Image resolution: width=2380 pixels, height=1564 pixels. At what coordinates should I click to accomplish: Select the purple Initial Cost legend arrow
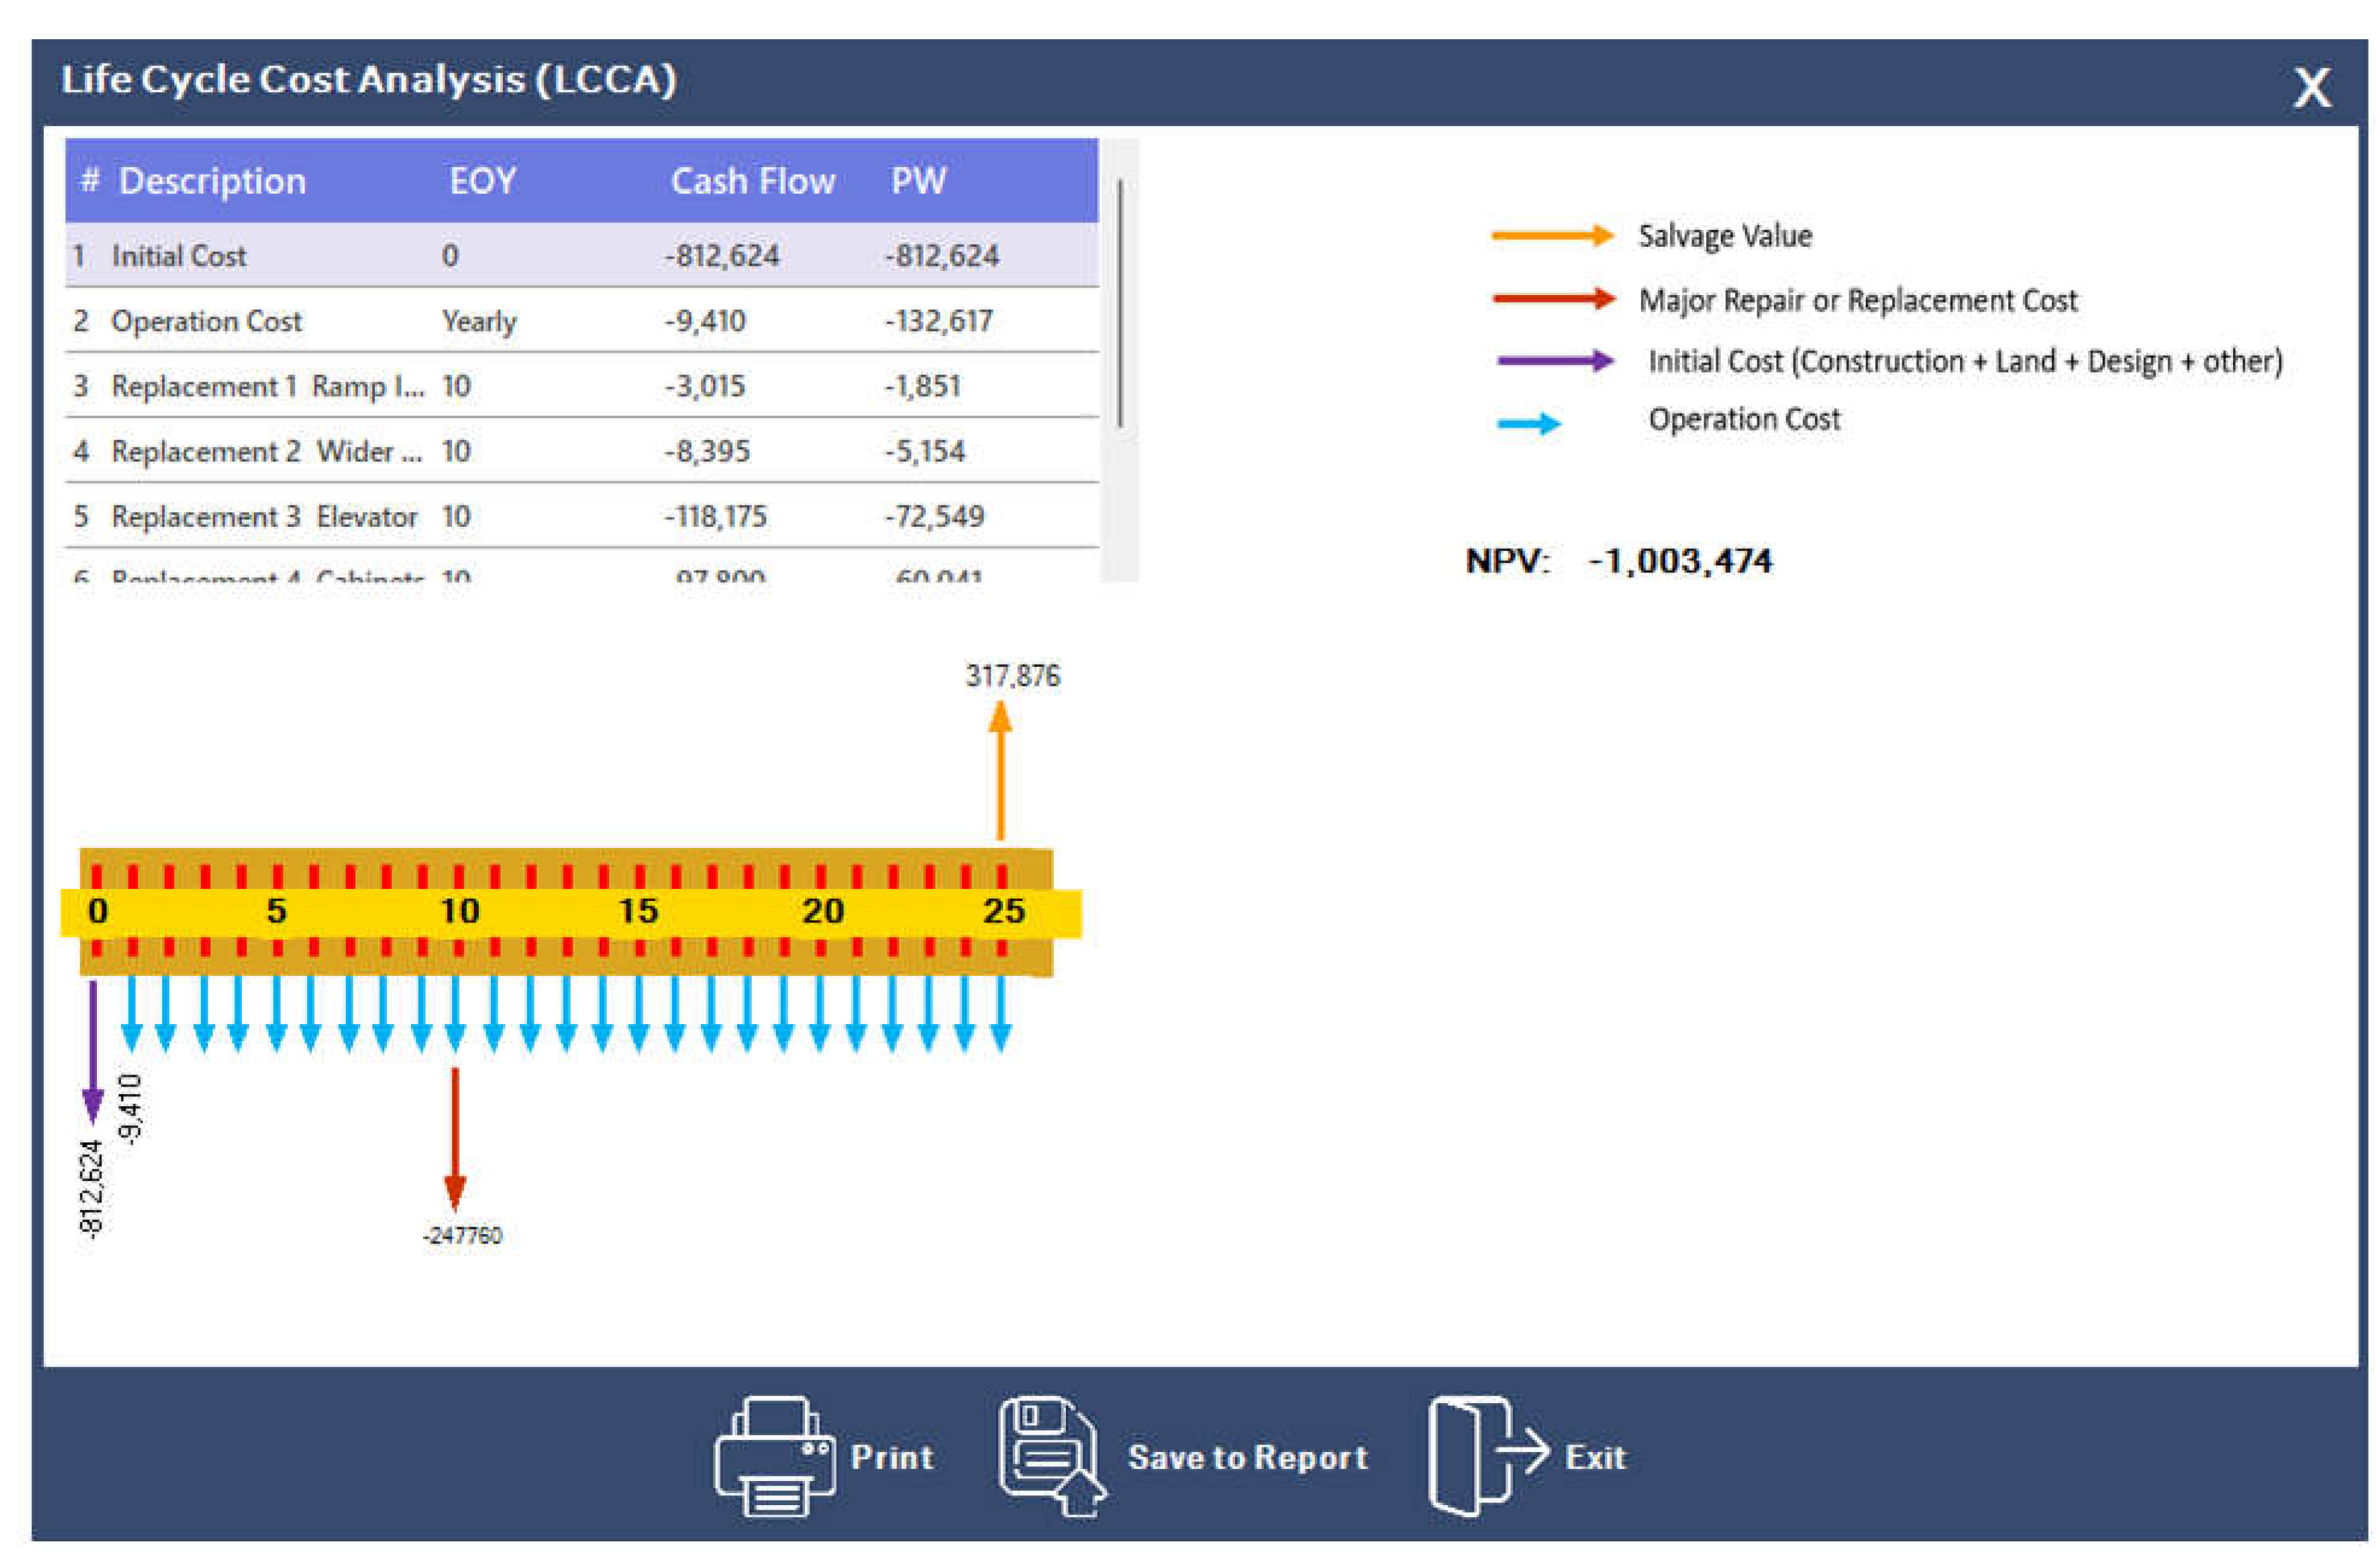click(1553, 360)
